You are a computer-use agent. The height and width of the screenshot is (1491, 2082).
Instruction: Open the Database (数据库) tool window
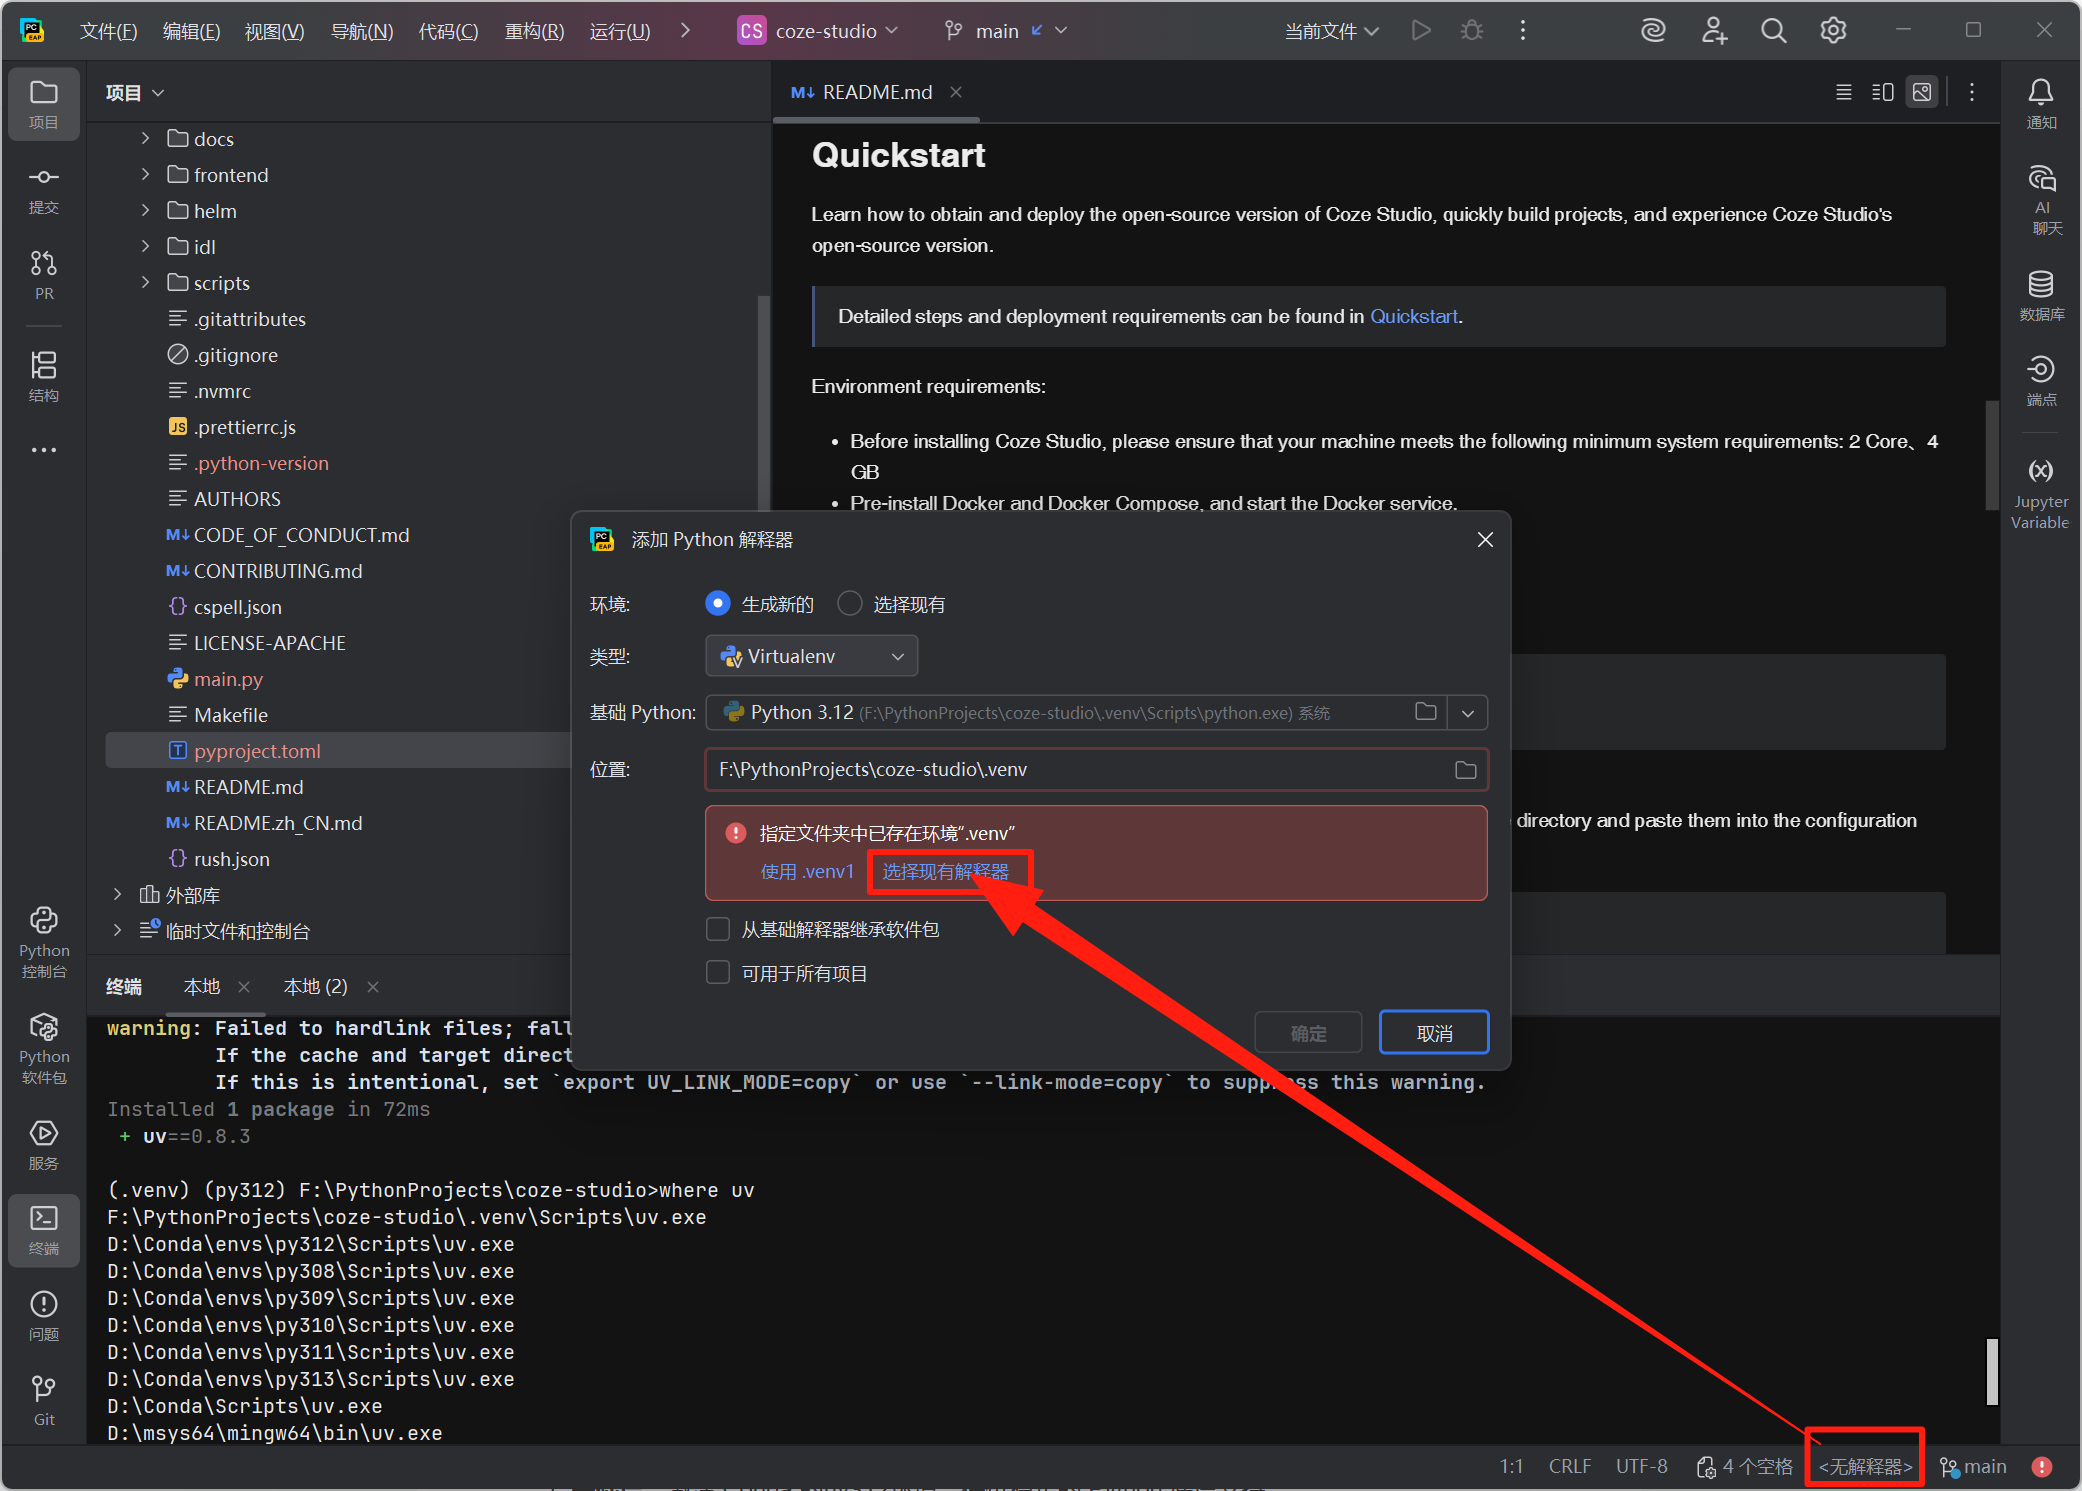click(x=2040, y=295)
